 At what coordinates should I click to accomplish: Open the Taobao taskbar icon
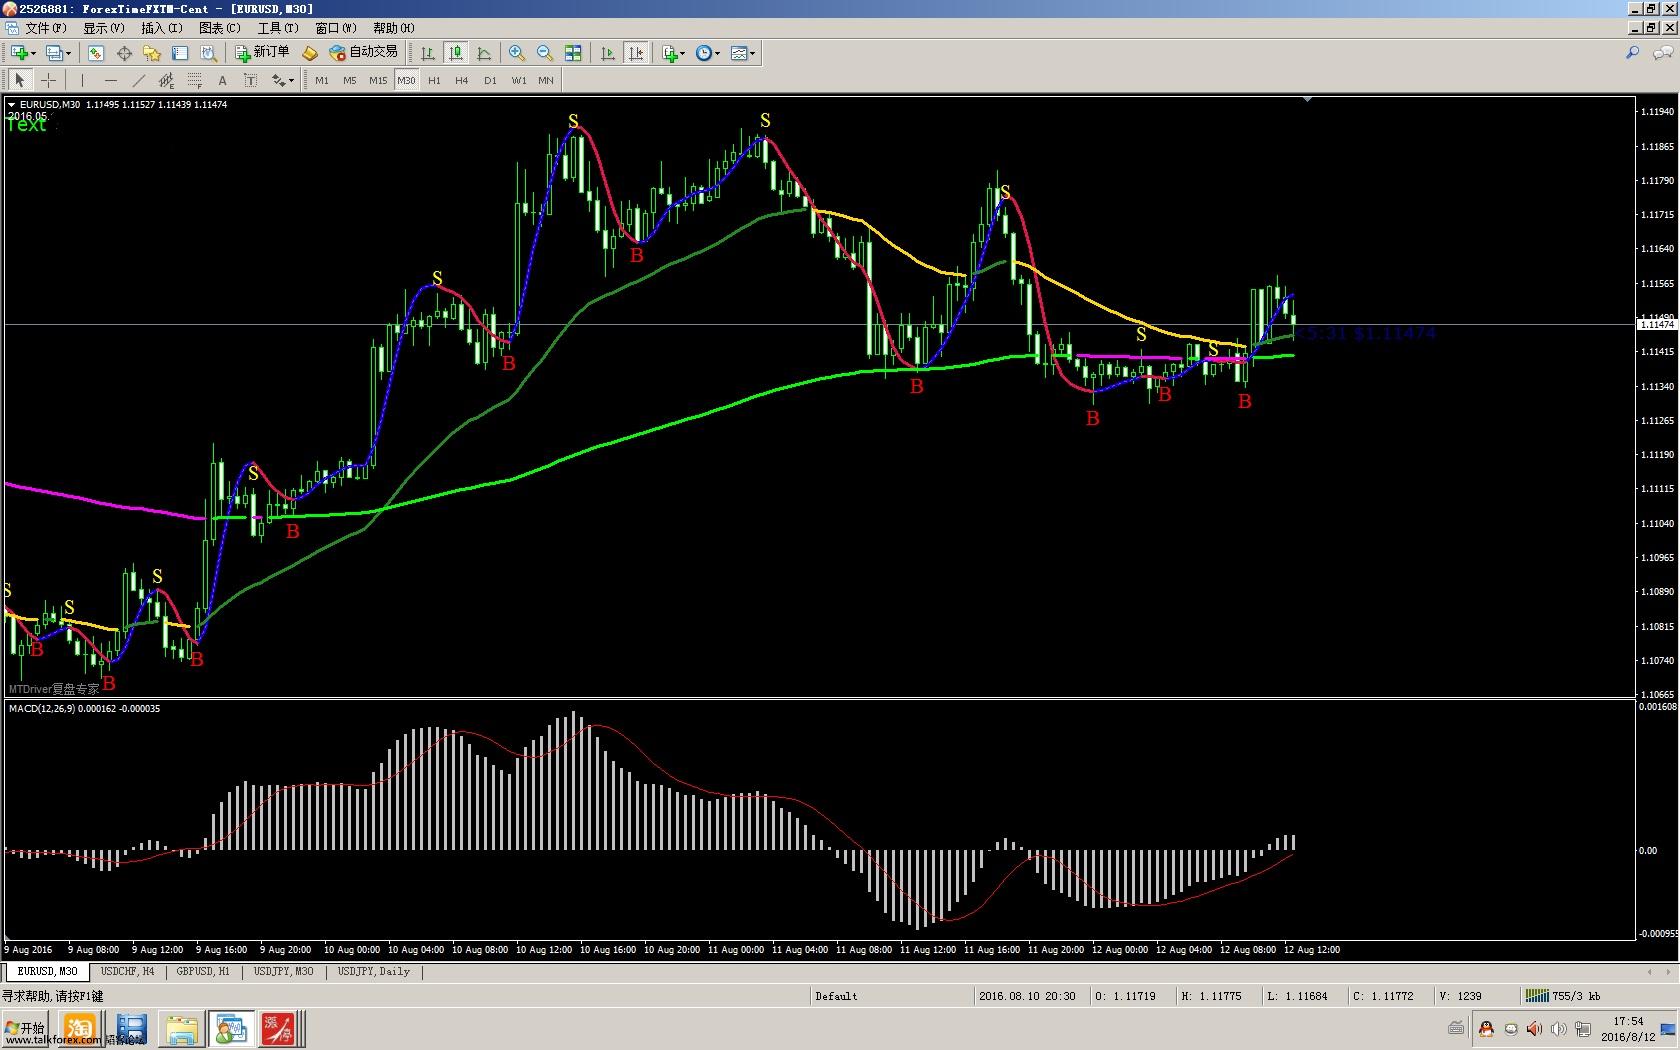[x=79, y=1028]
